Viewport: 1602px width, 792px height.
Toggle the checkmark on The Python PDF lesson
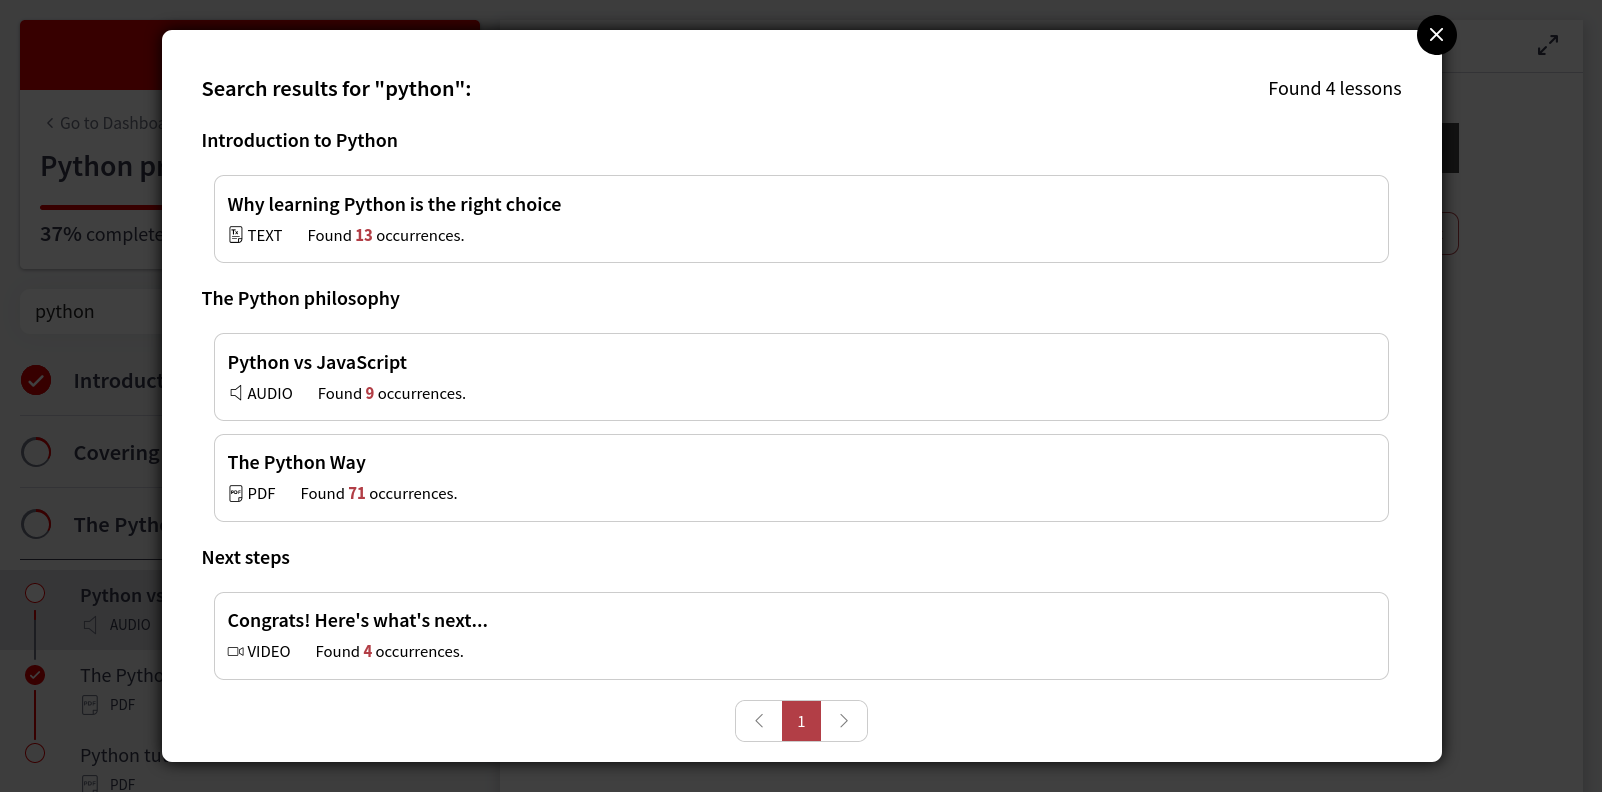coord(35,675)
